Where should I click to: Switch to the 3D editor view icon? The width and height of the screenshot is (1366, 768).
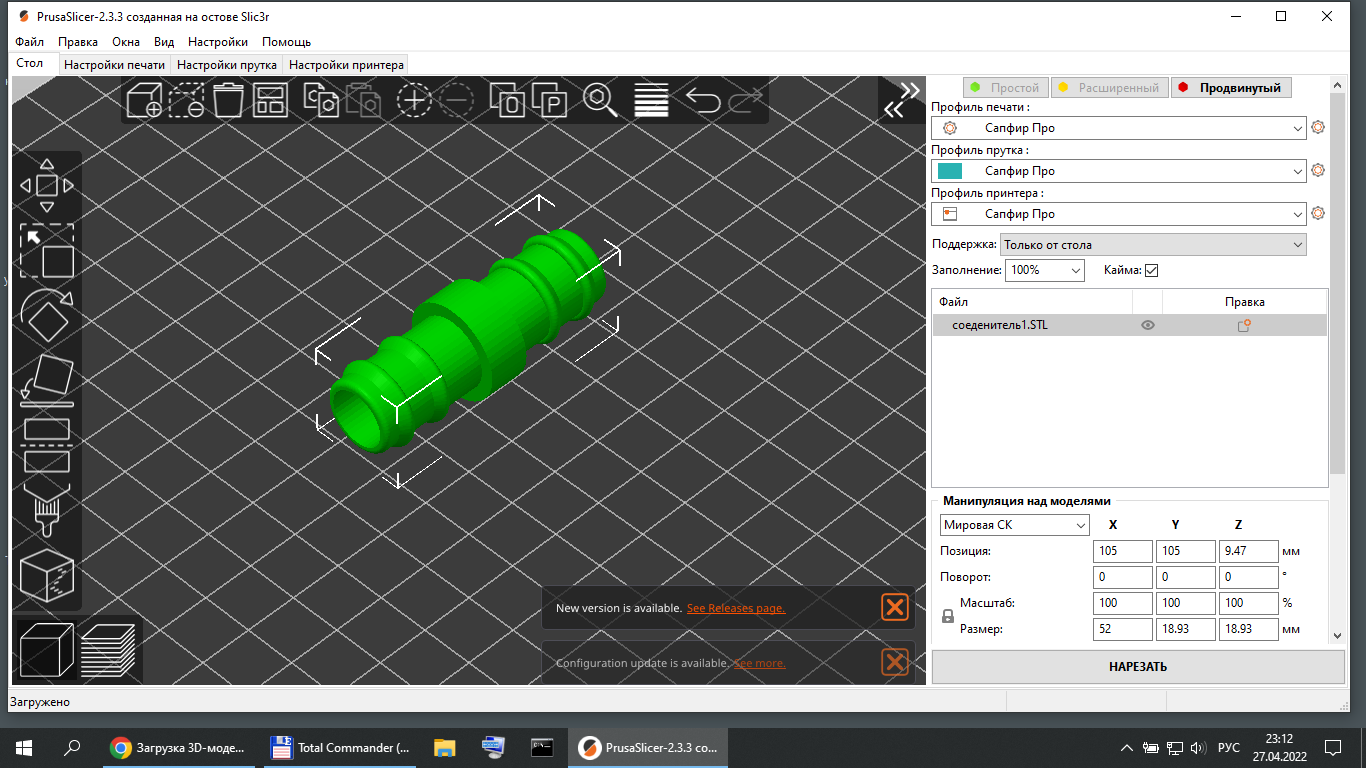point(47,651)
